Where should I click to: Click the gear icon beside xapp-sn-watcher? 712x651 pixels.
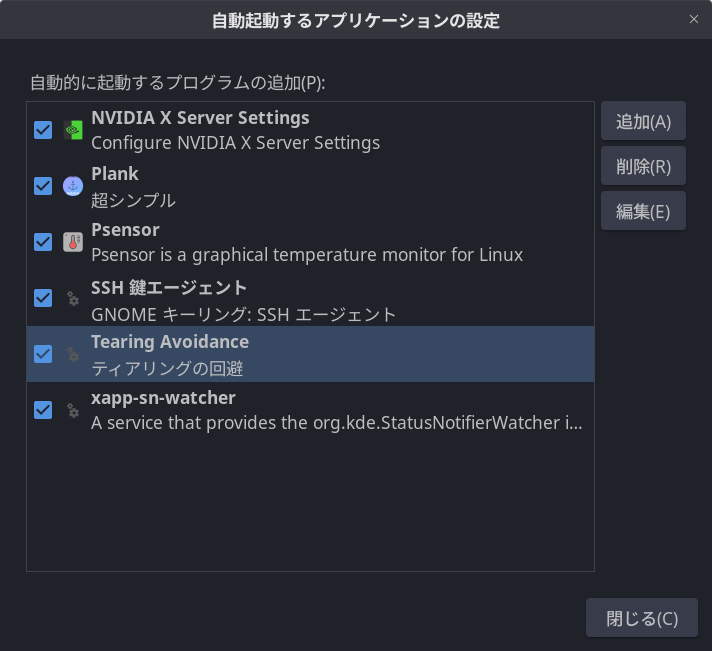click(73, 410)
